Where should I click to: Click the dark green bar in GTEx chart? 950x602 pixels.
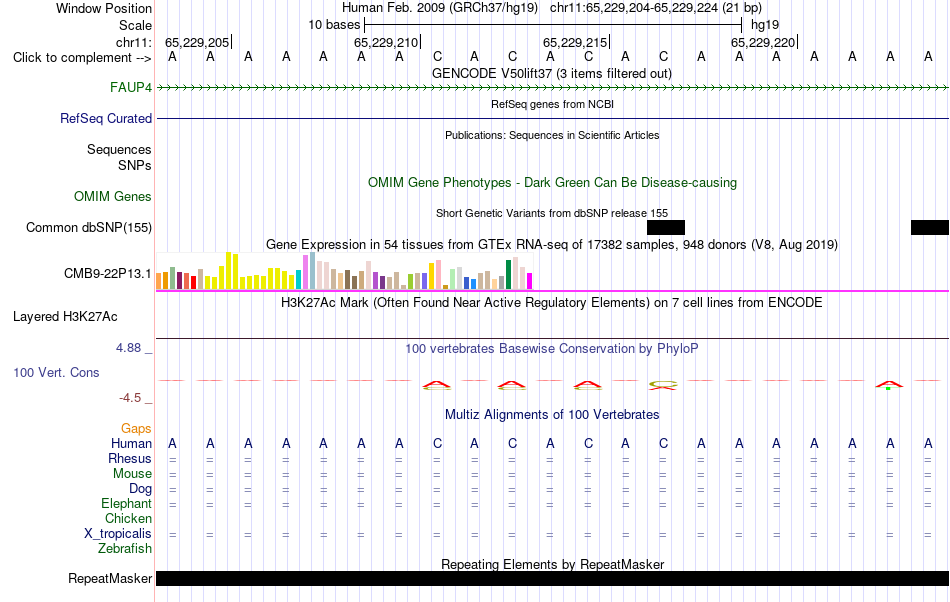(508, 274)
